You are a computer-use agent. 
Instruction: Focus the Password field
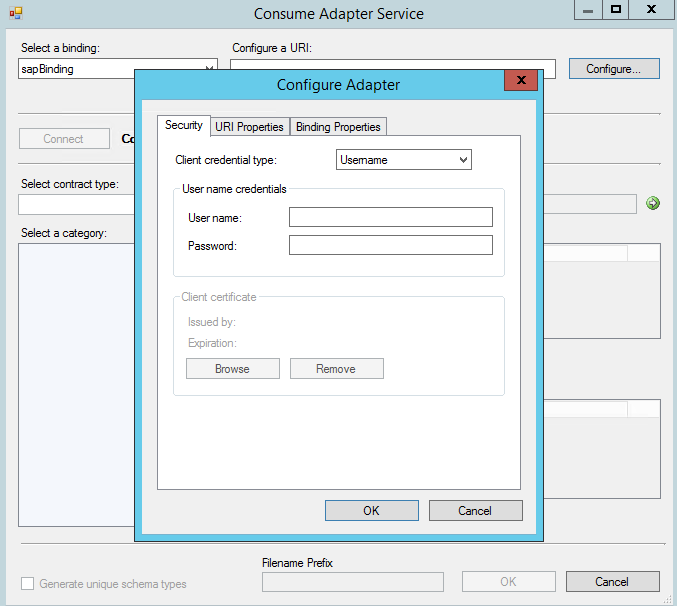[391, 245]
